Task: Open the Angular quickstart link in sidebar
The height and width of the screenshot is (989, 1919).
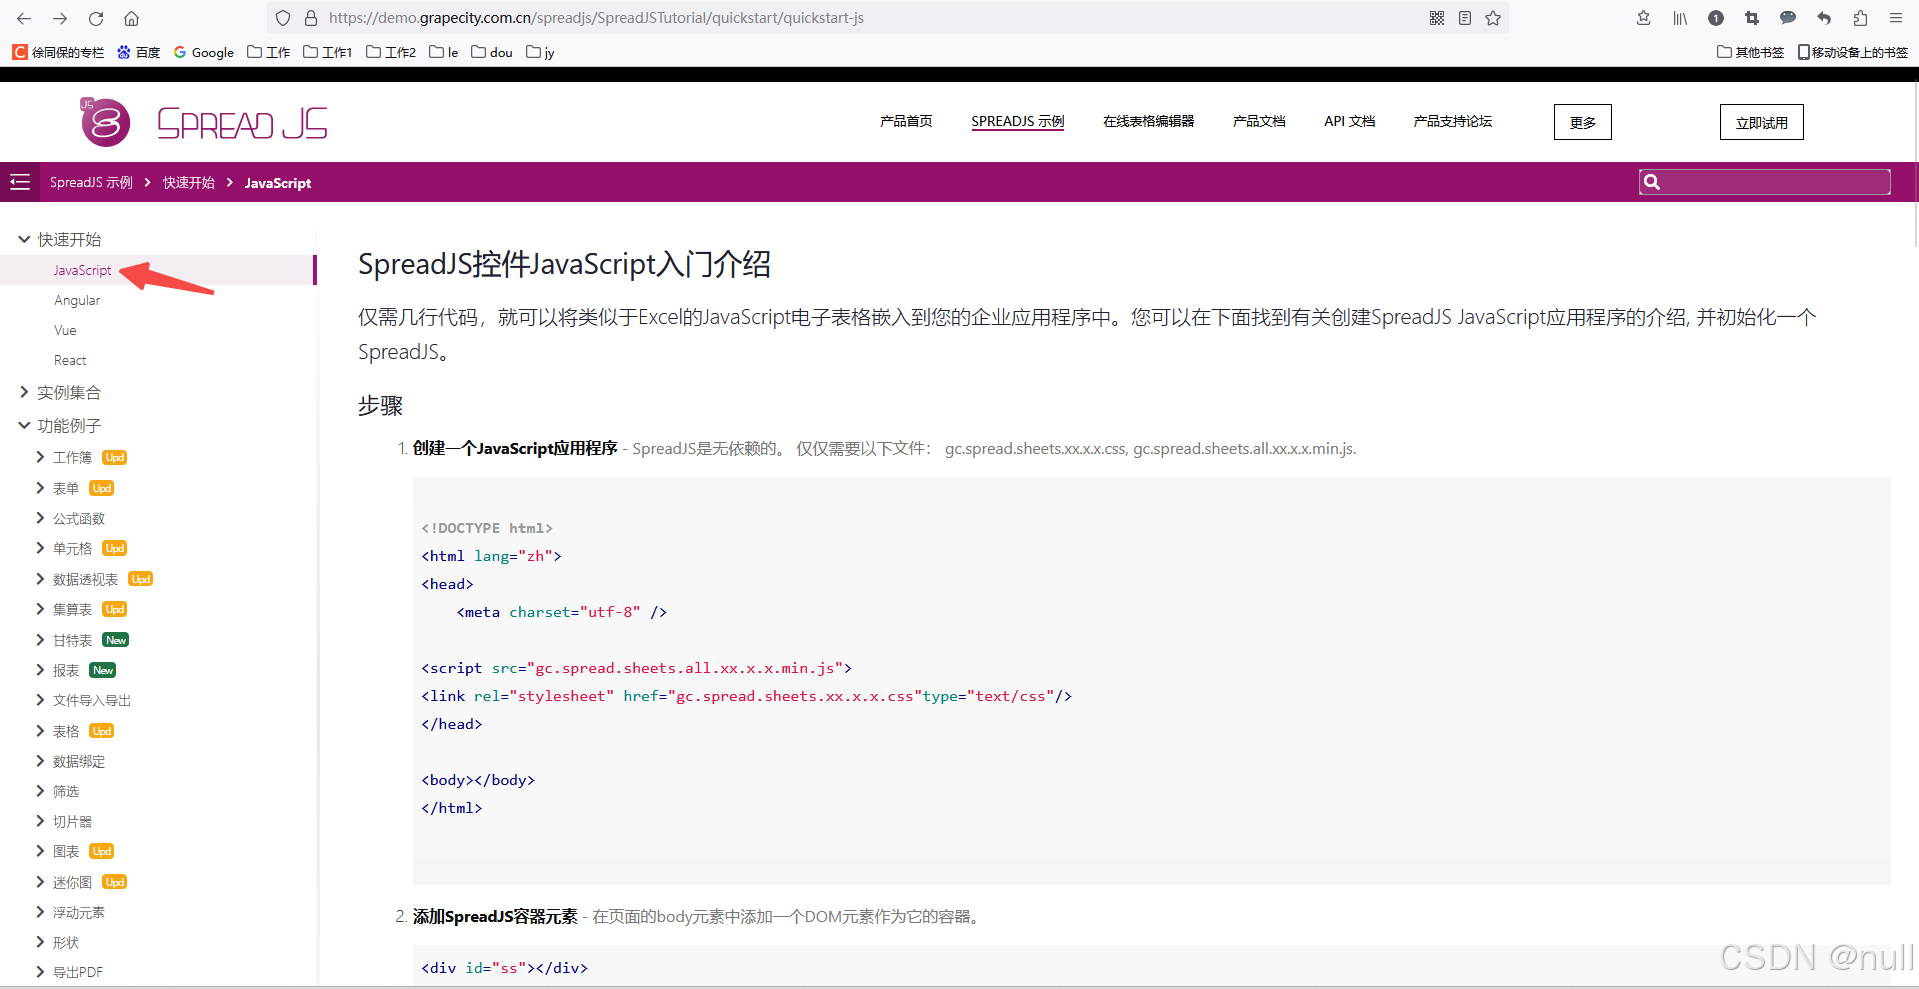Action: click(76, 299)
